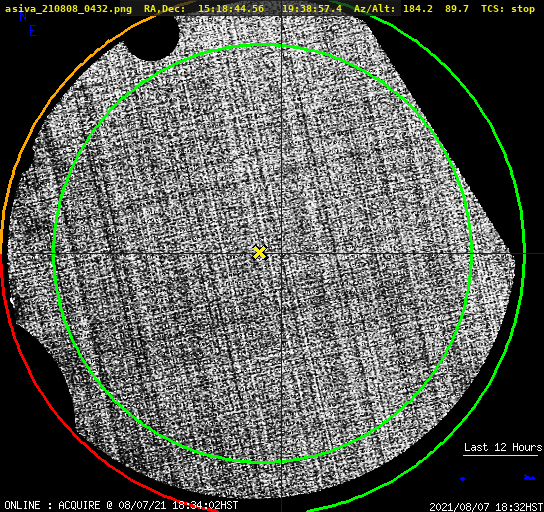544x512 pixels.
Task: Click the yellow X telescope position marker
Action: point(260,253)
